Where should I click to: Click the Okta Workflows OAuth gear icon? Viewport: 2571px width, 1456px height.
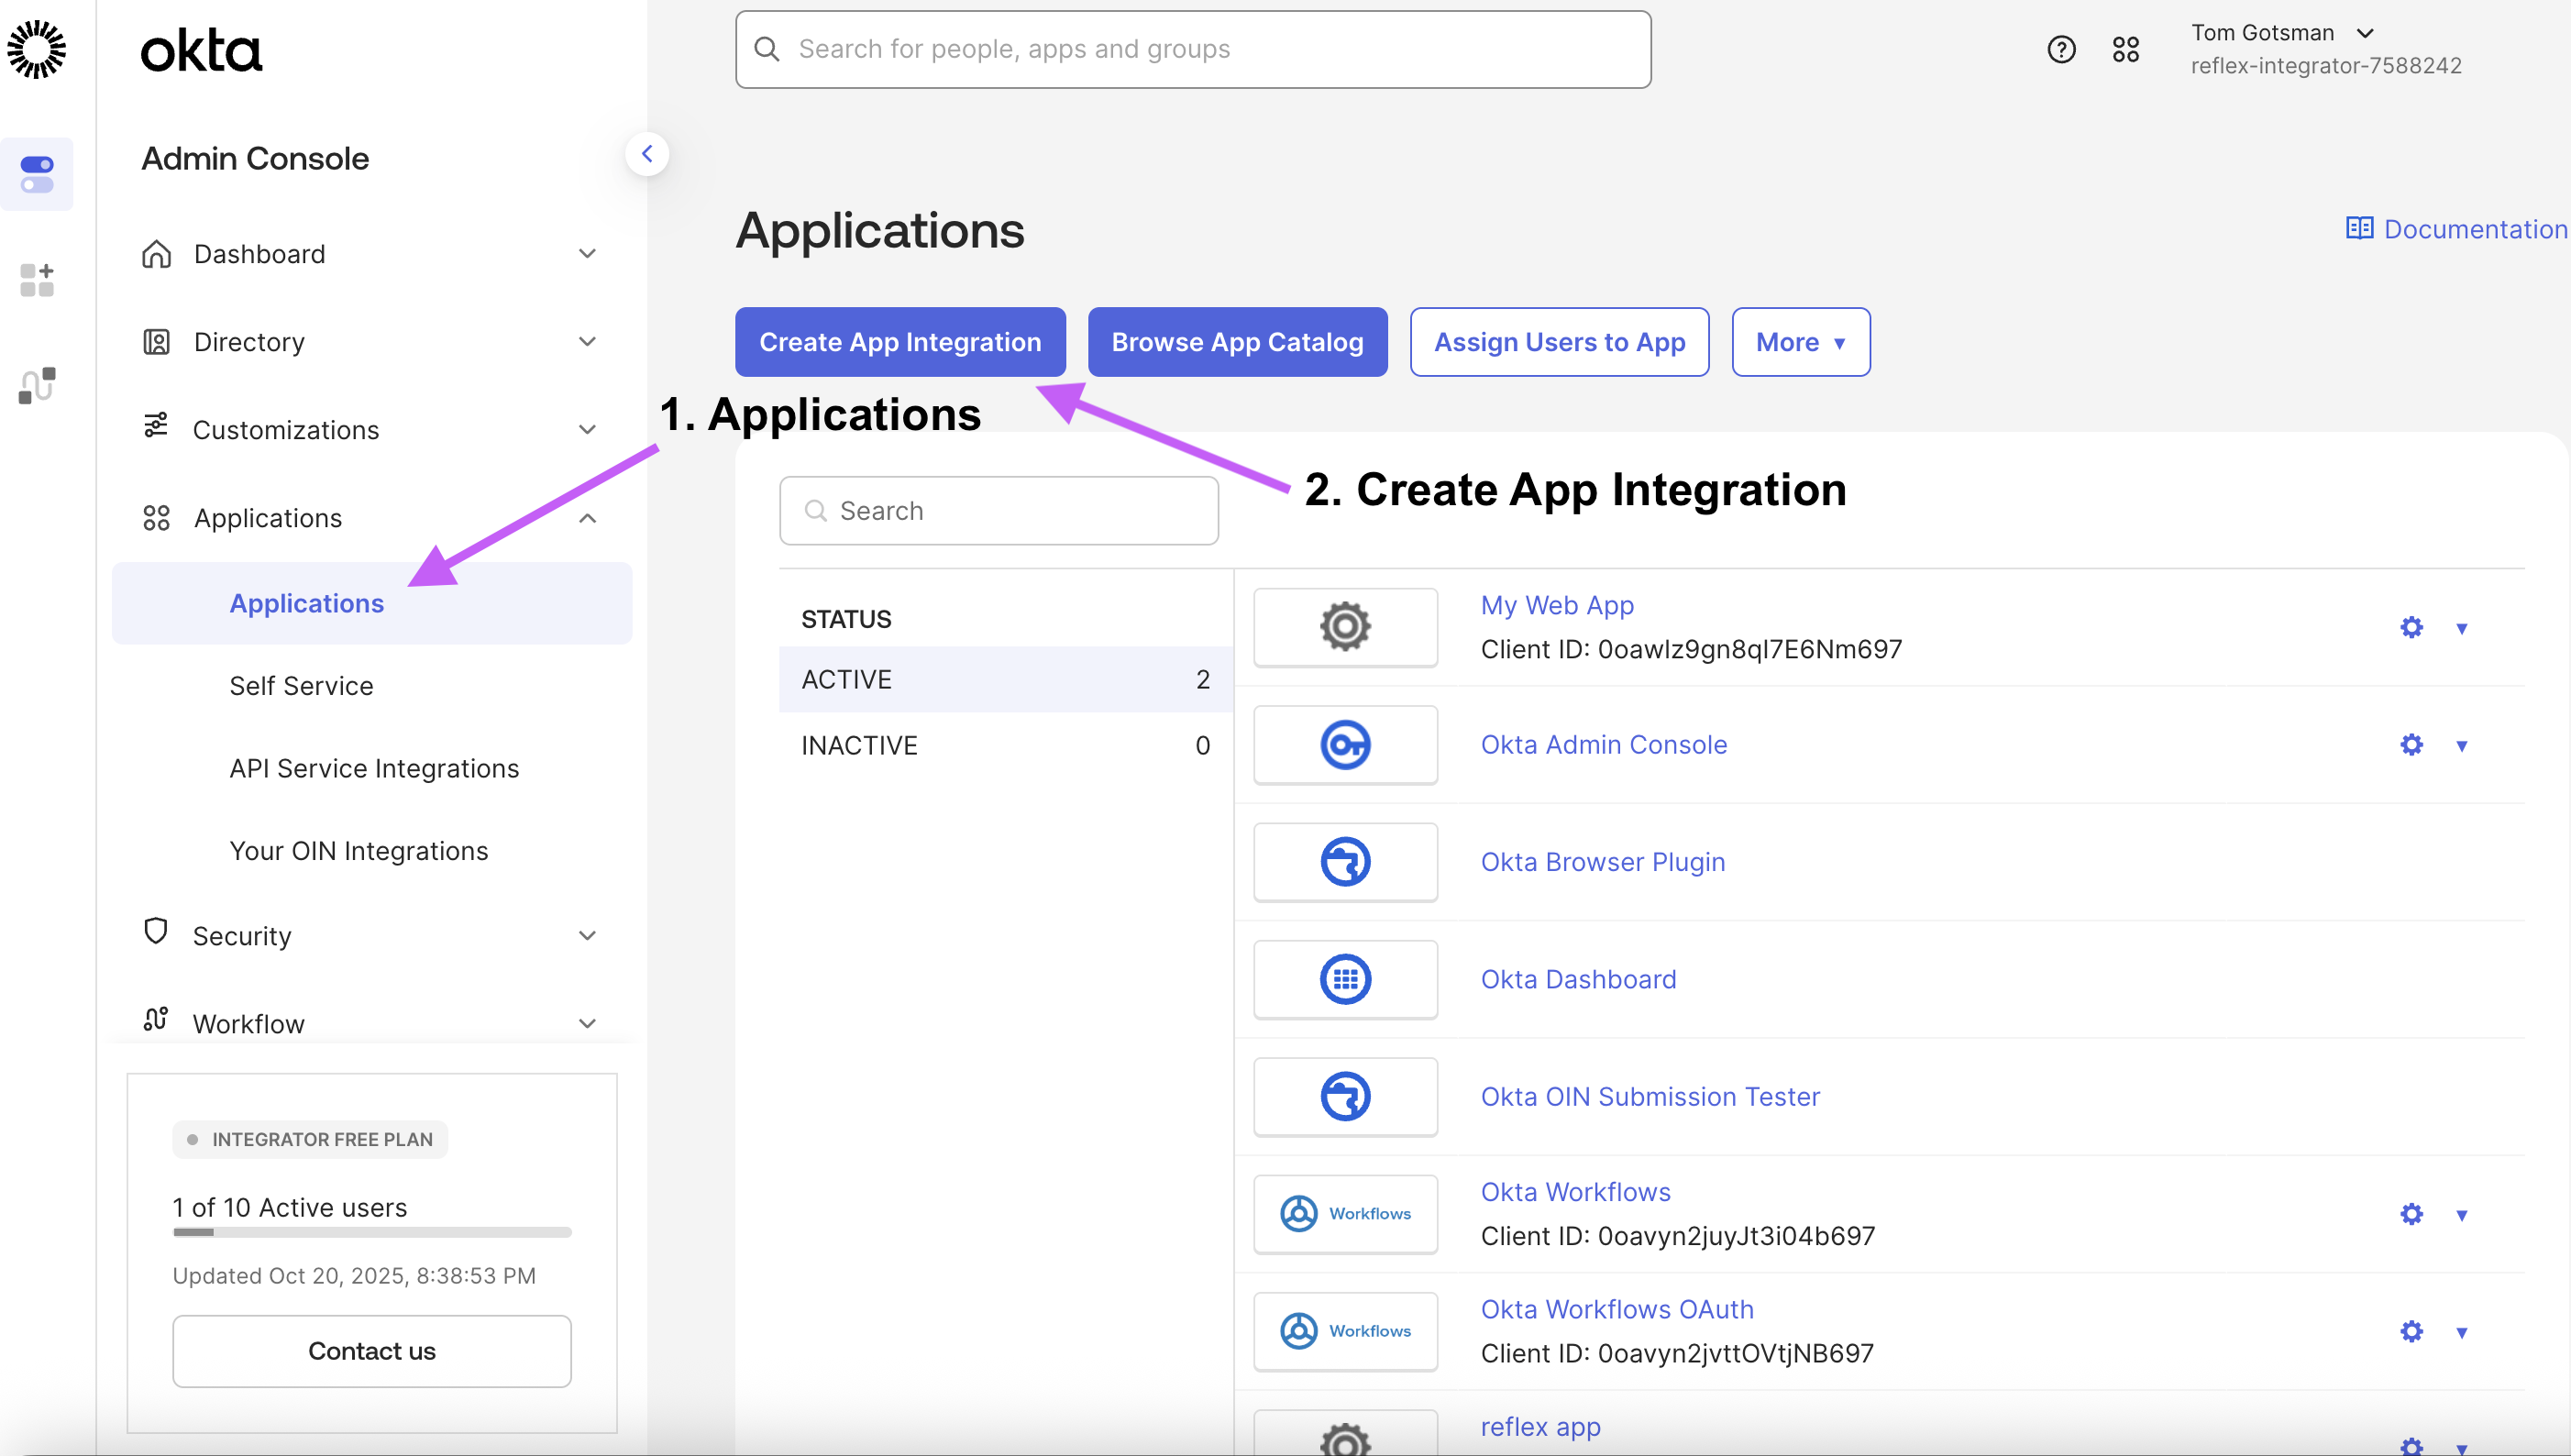[x=2411, y=1331]
